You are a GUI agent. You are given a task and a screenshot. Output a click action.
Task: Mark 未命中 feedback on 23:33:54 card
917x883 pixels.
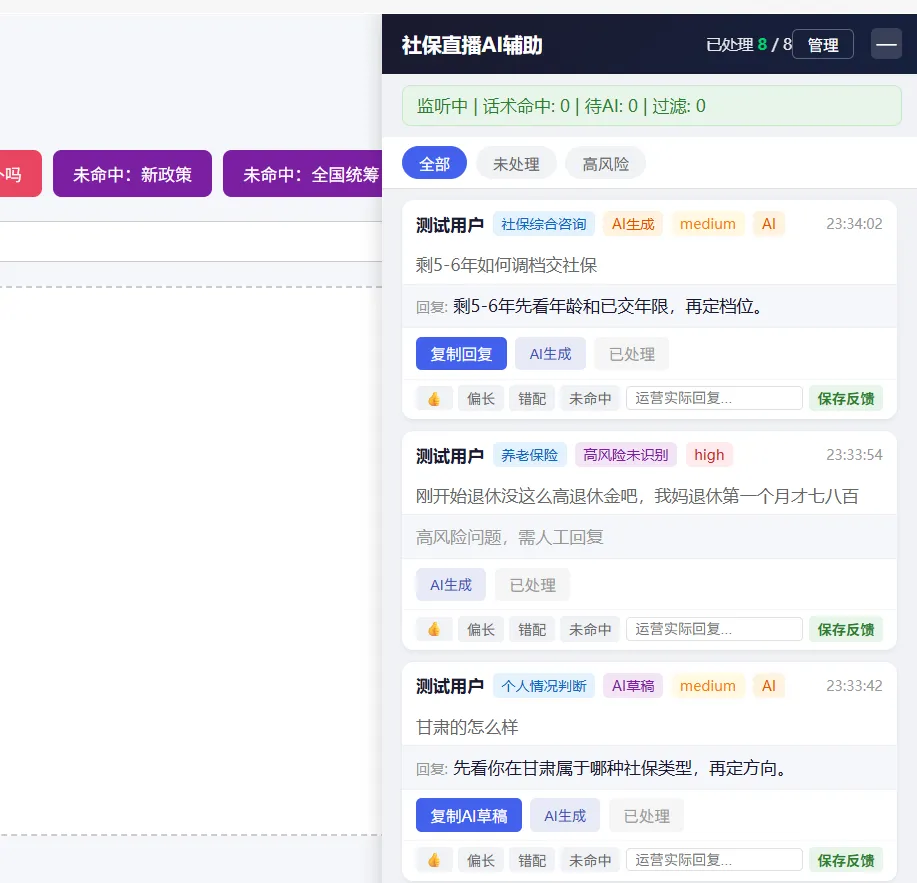(590, 630)
